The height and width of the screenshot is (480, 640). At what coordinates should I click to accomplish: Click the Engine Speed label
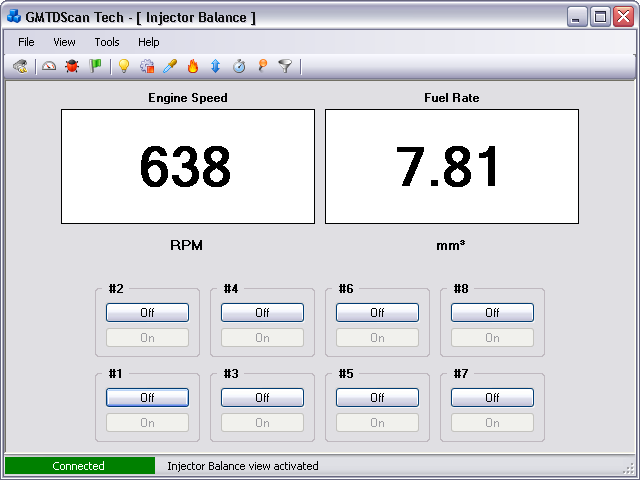pos(188,98)
